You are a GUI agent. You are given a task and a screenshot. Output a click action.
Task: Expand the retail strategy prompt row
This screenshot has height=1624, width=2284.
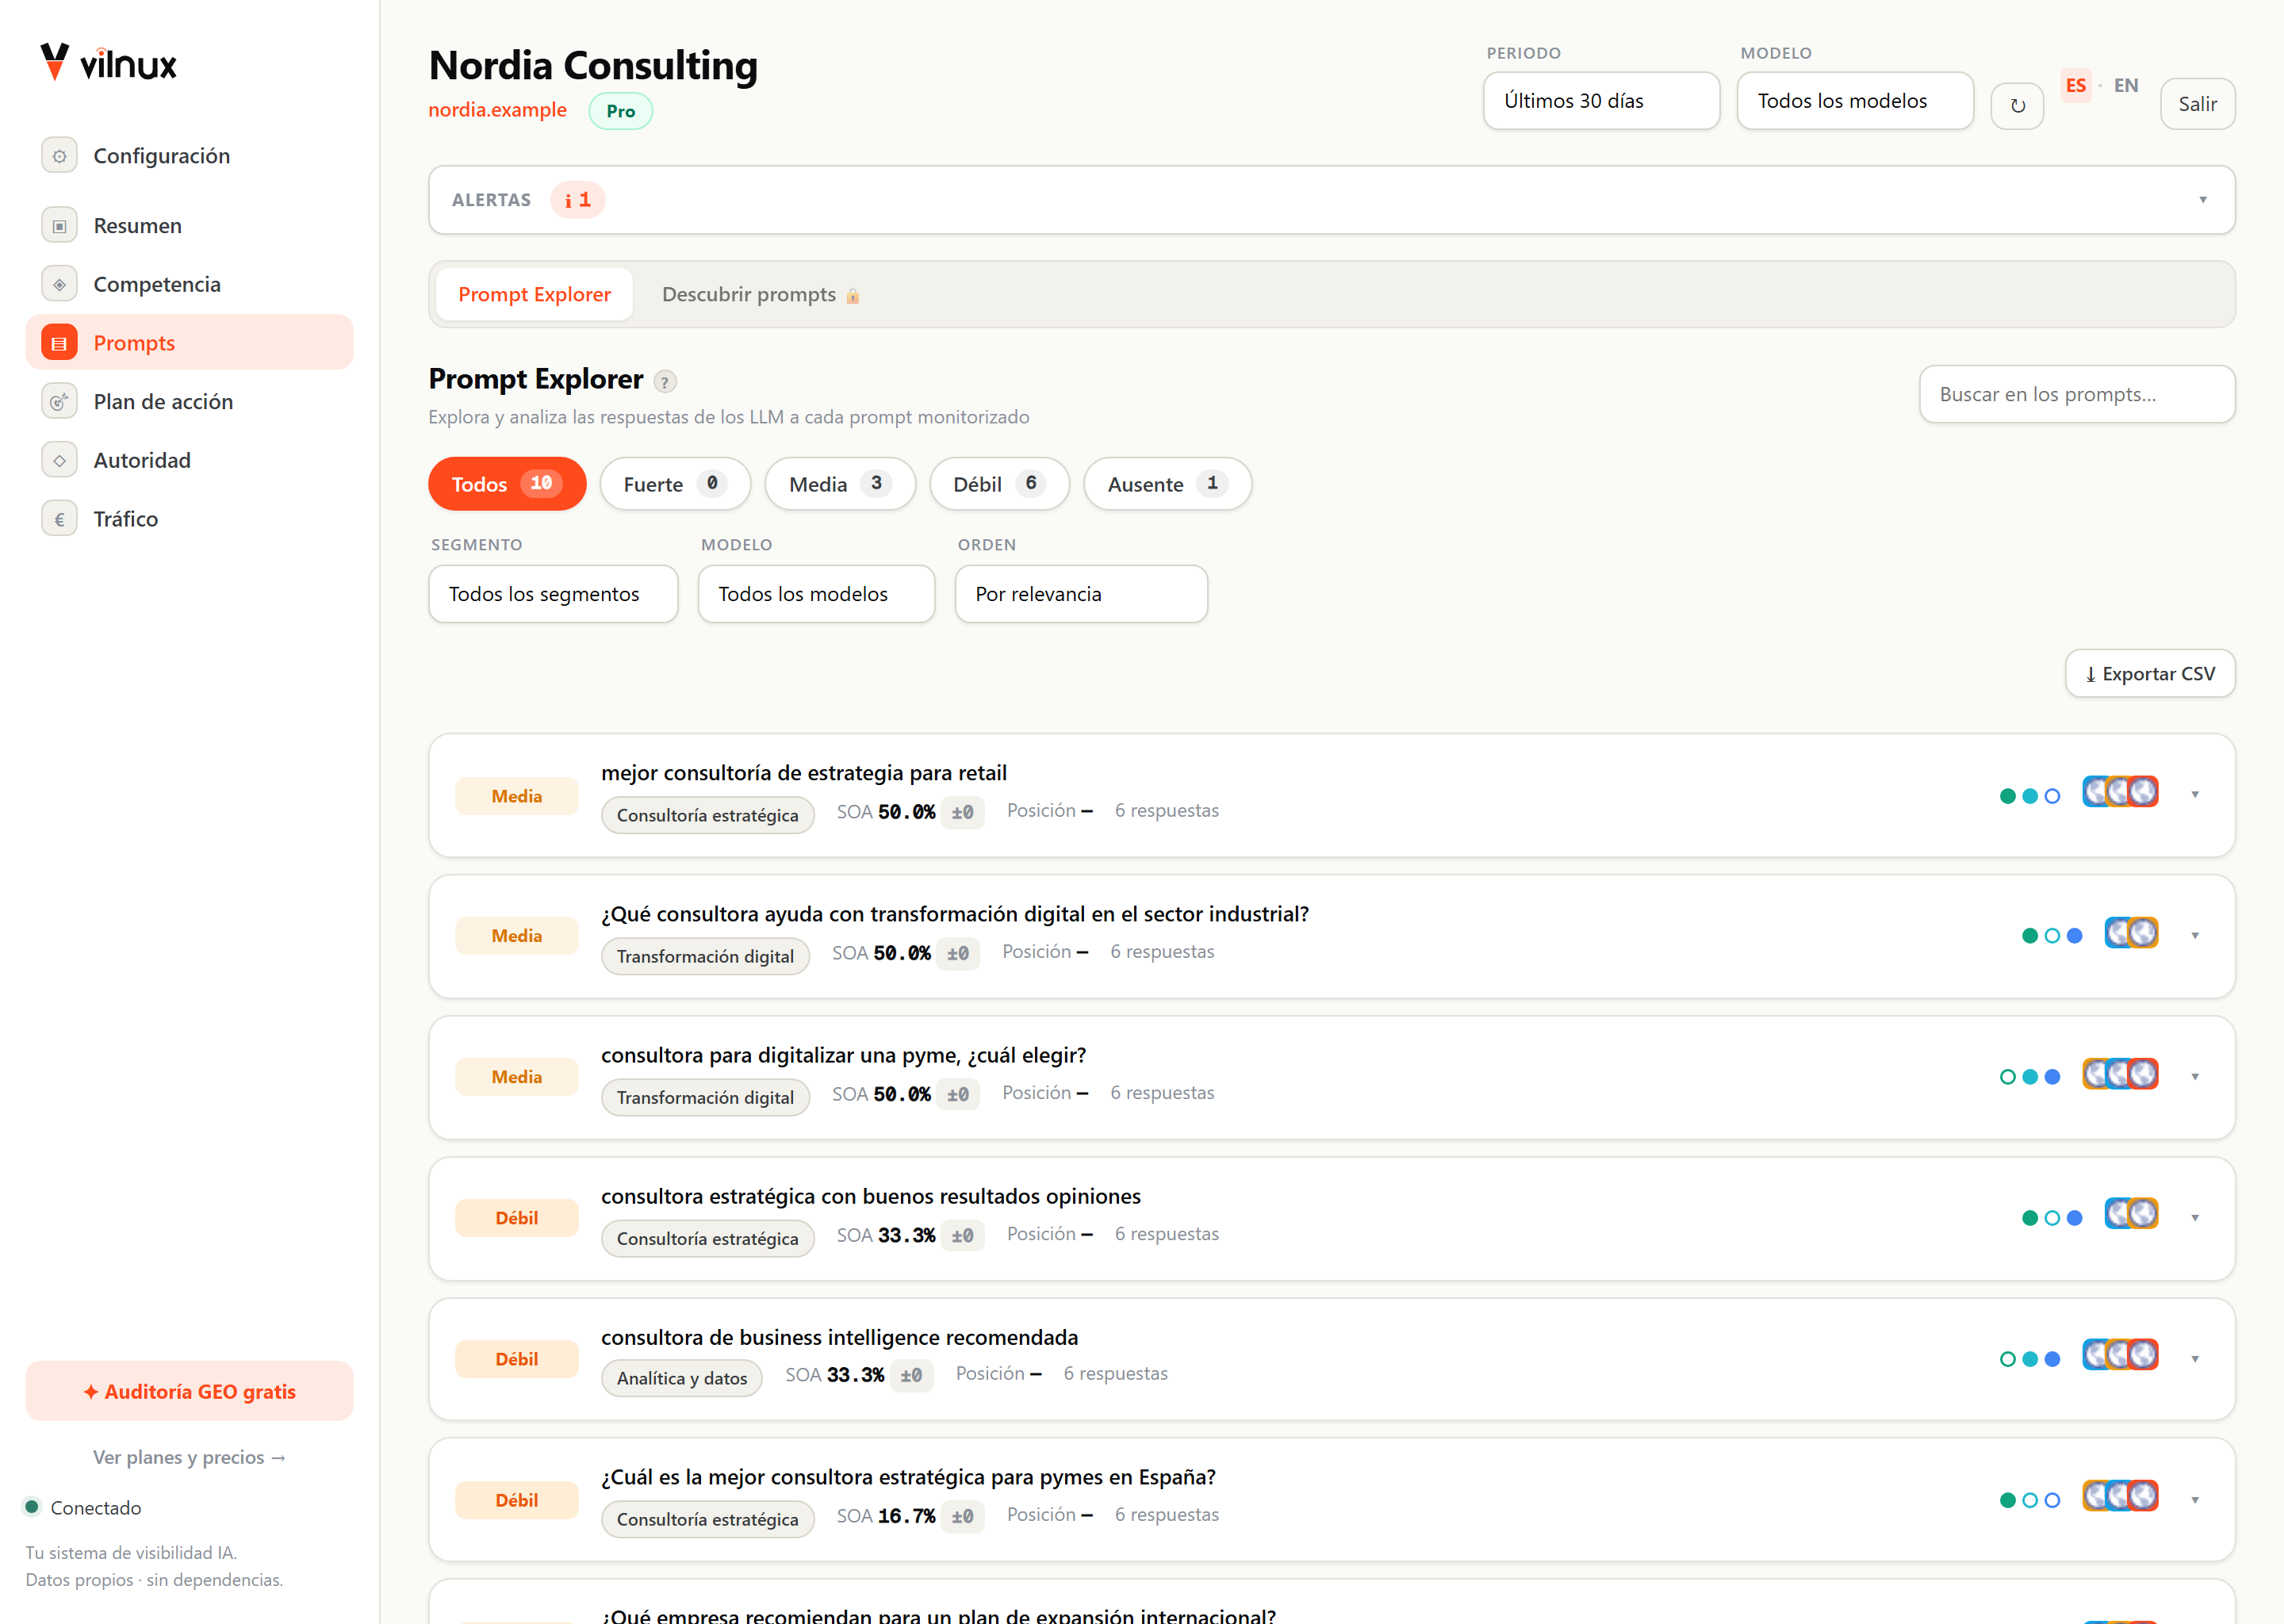2195,795
